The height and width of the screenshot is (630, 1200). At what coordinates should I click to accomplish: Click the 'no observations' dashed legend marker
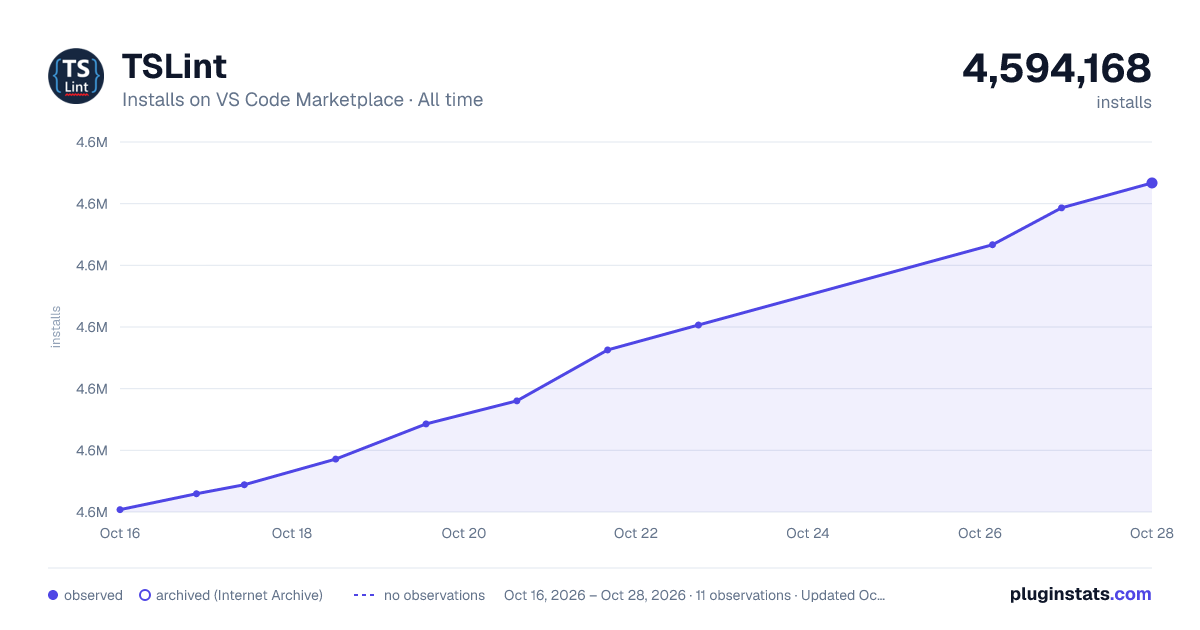point(364,595)
